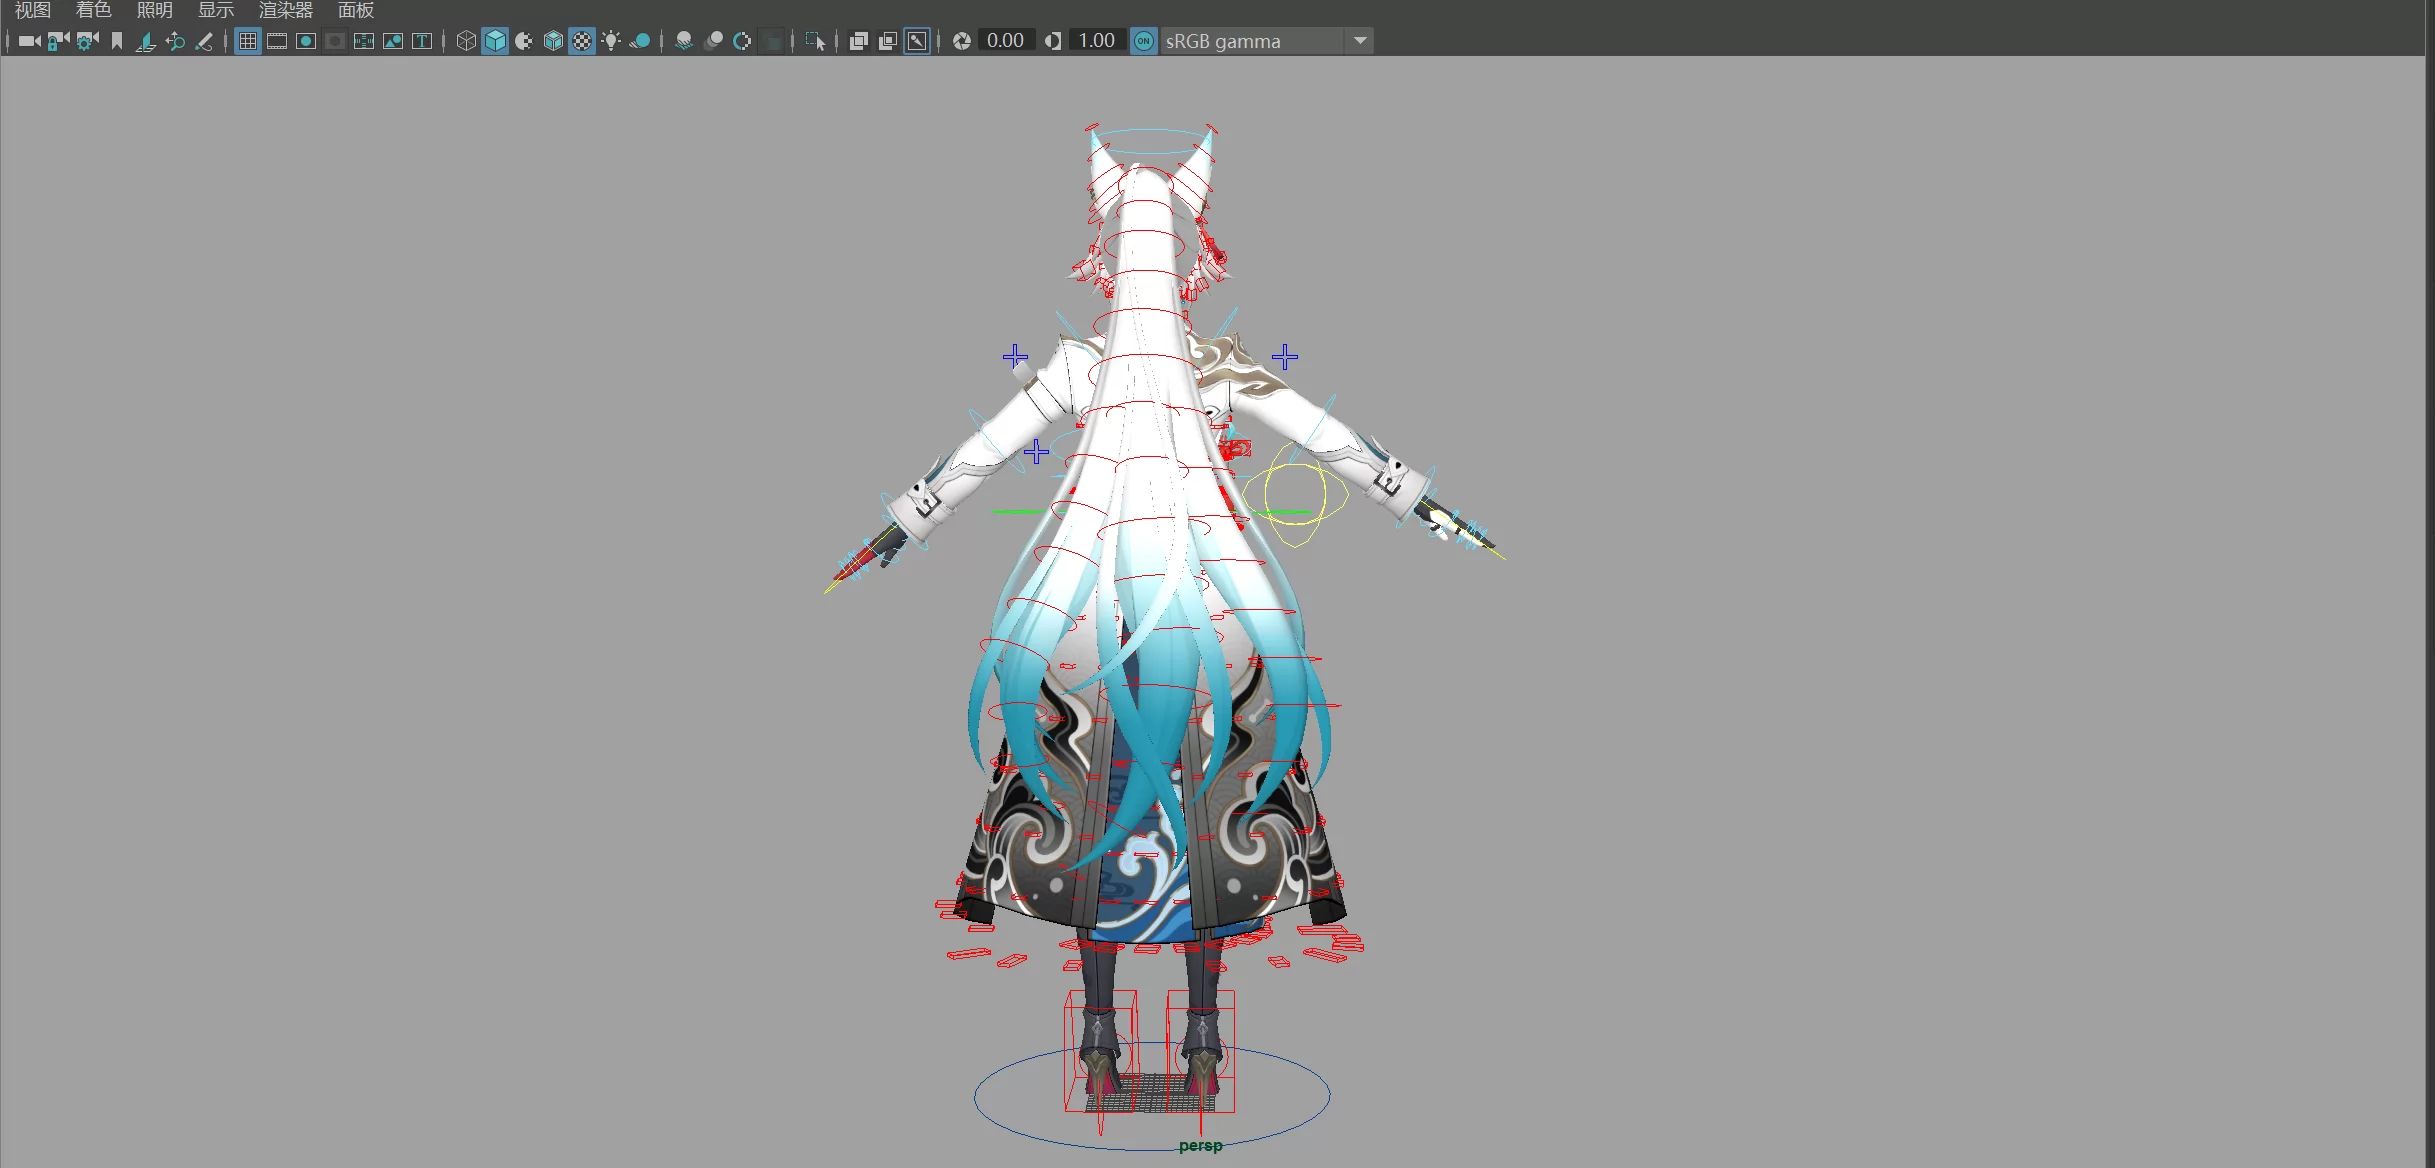Expand the 渲染器 menu
The height and width of the screenshot is (1168, 2435).
click(285, 10)
